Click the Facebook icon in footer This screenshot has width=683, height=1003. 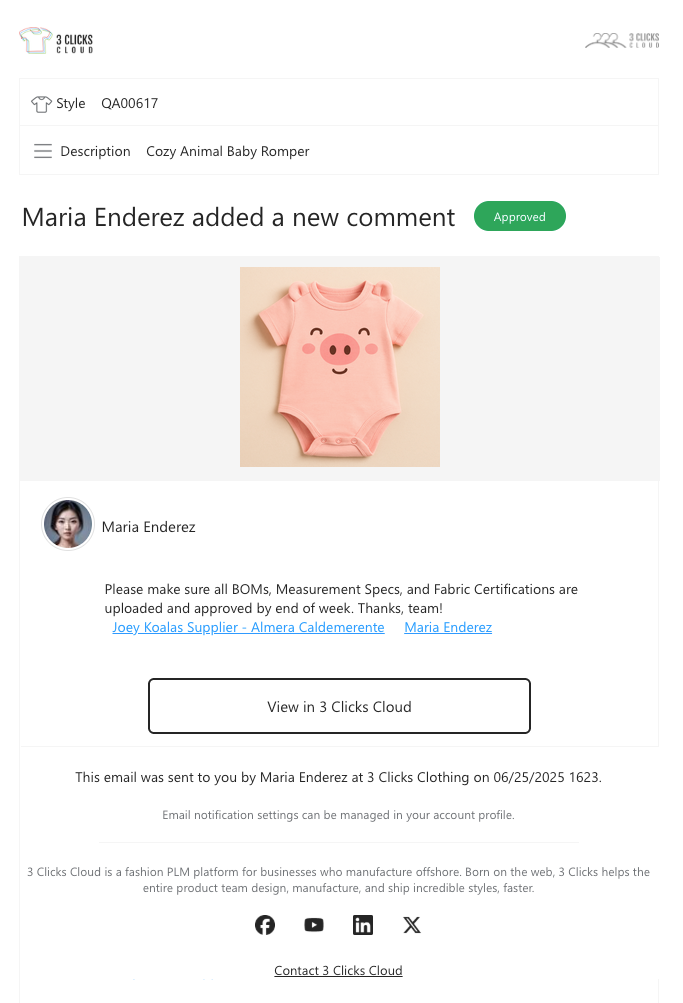[265, 925]
